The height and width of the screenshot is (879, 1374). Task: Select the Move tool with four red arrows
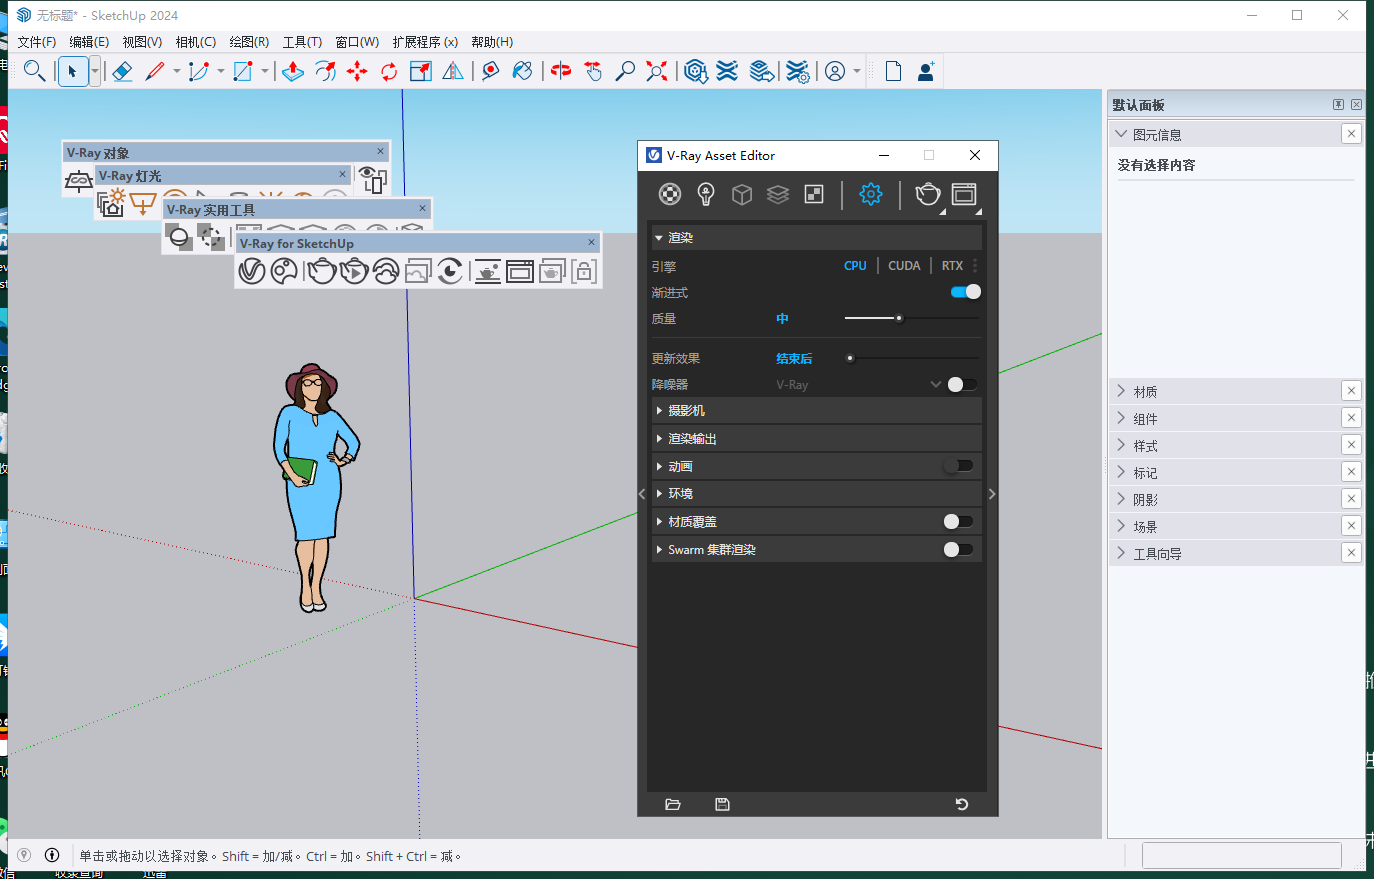pos(357,71)
